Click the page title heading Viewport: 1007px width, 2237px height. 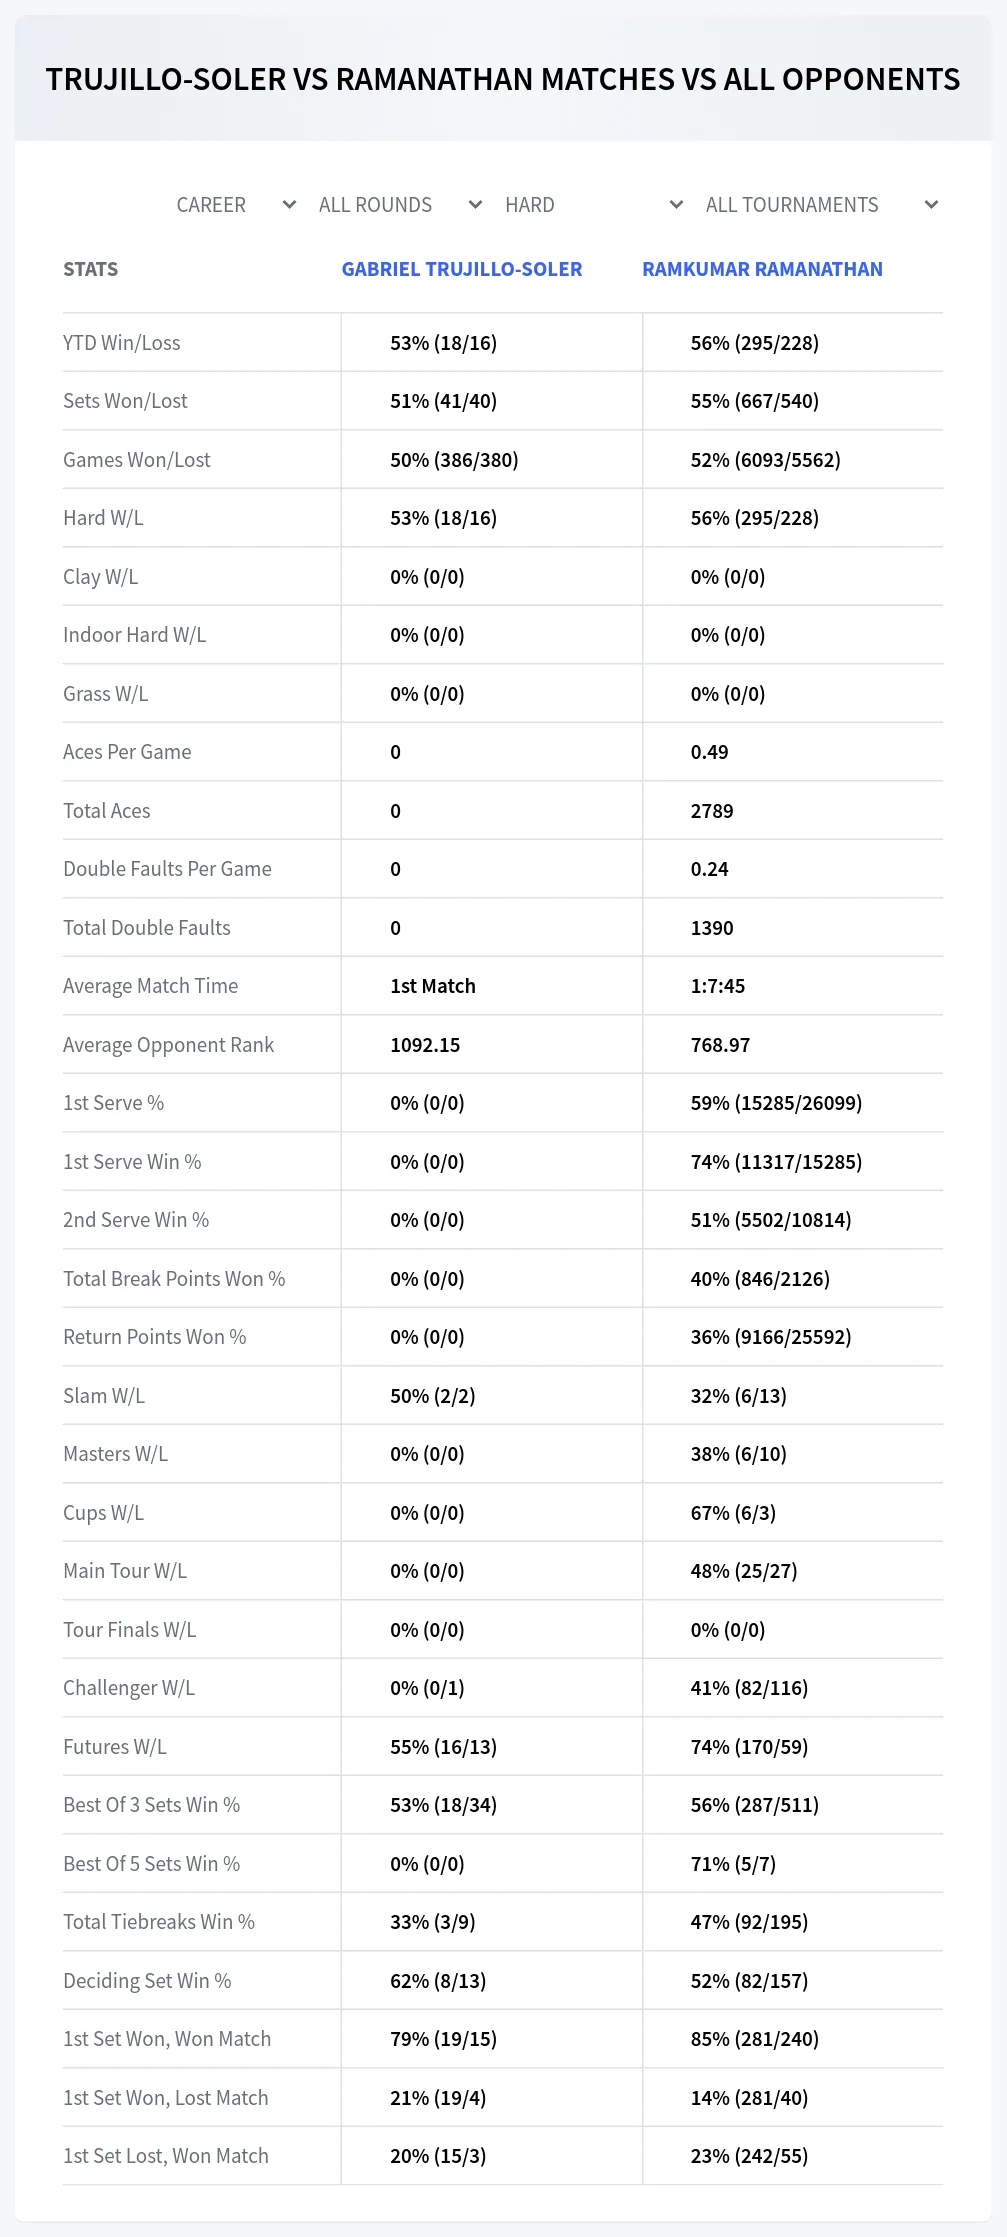coord(503,79)
